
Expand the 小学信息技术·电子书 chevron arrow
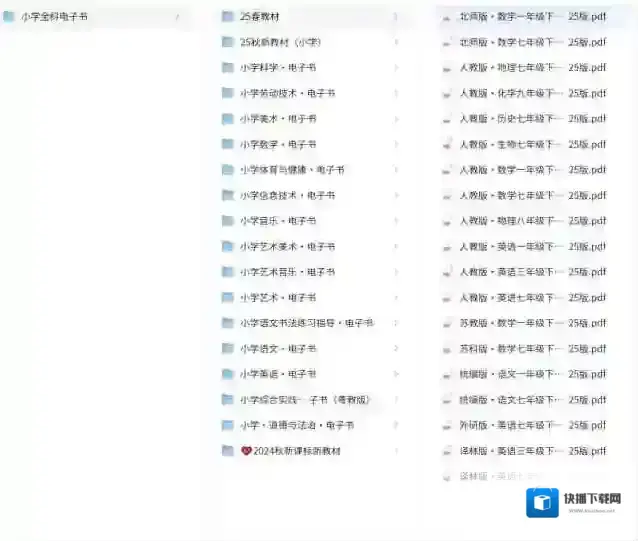(x=395, y=195)
